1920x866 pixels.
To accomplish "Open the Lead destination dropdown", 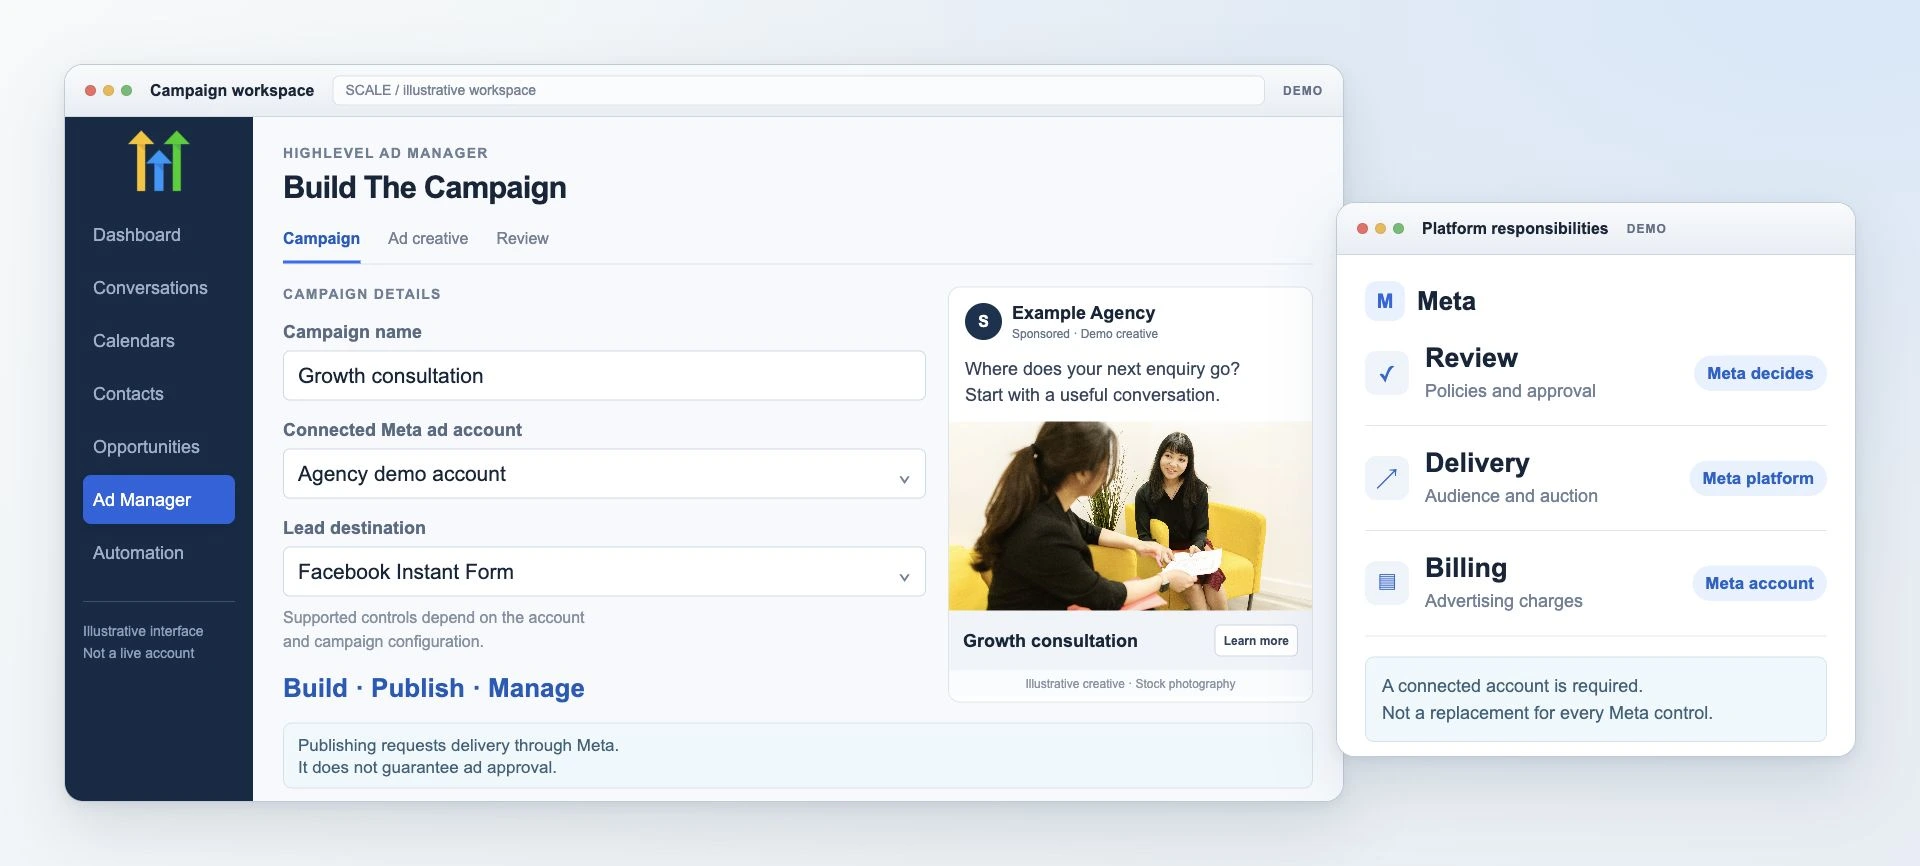I will [x=604, y=572].
